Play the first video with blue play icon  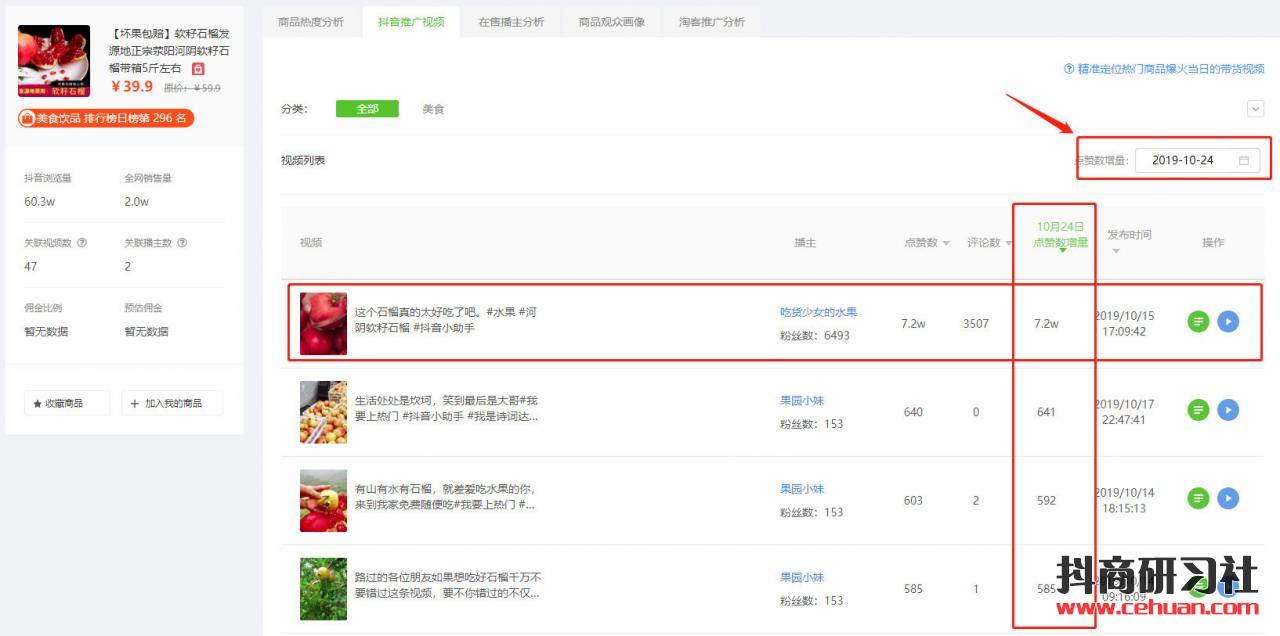tap(1228, 322)
